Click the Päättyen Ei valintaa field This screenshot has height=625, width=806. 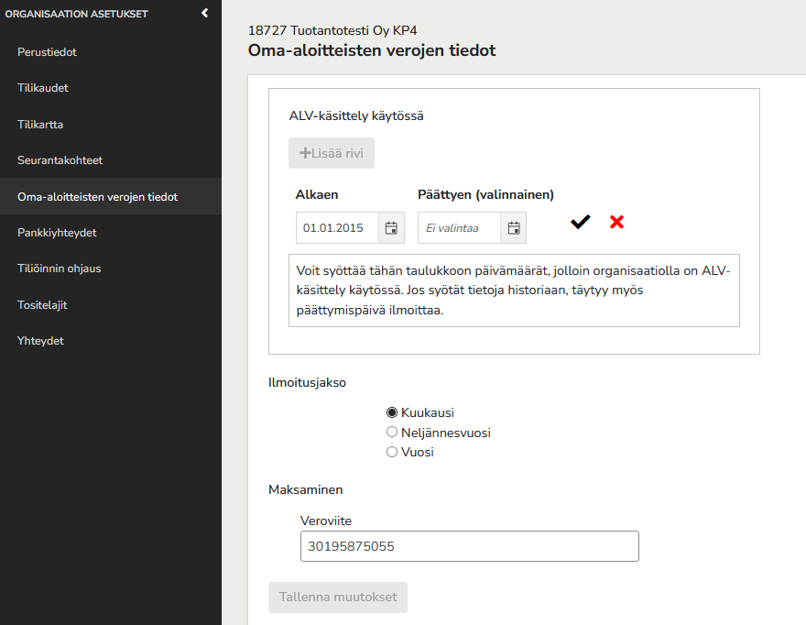460,228
